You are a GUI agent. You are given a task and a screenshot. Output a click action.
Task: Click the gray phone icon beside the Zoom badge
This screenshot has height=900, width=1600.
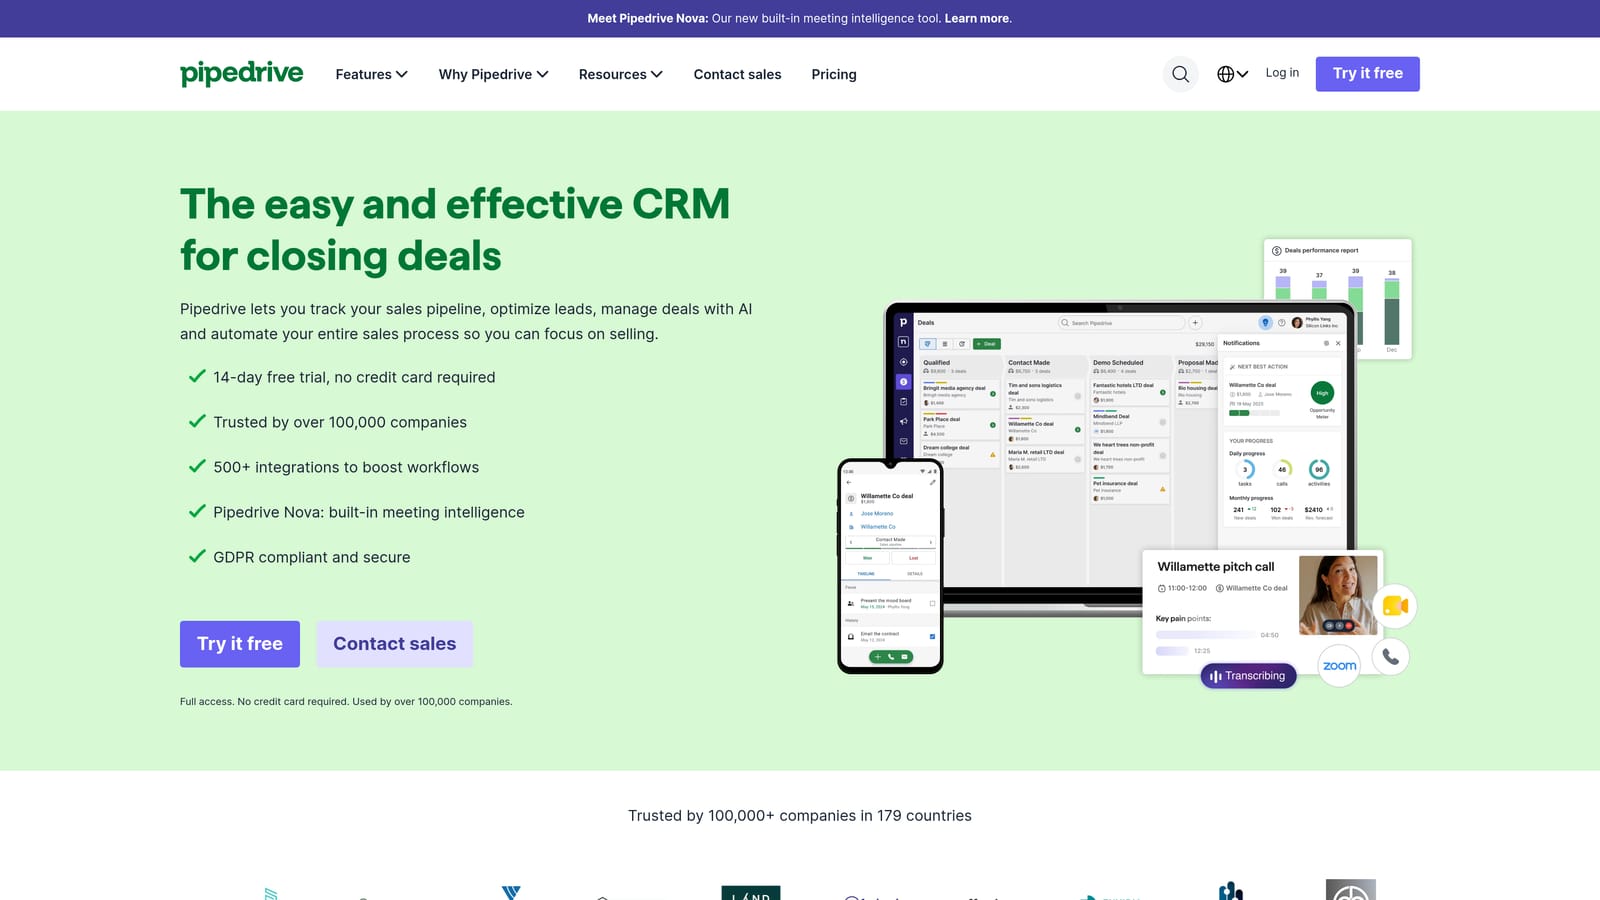(1390, 657)
